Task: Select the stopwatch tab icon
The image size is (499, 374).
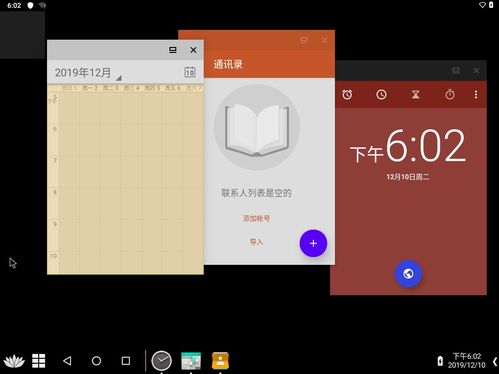Action: click(450, 95)
